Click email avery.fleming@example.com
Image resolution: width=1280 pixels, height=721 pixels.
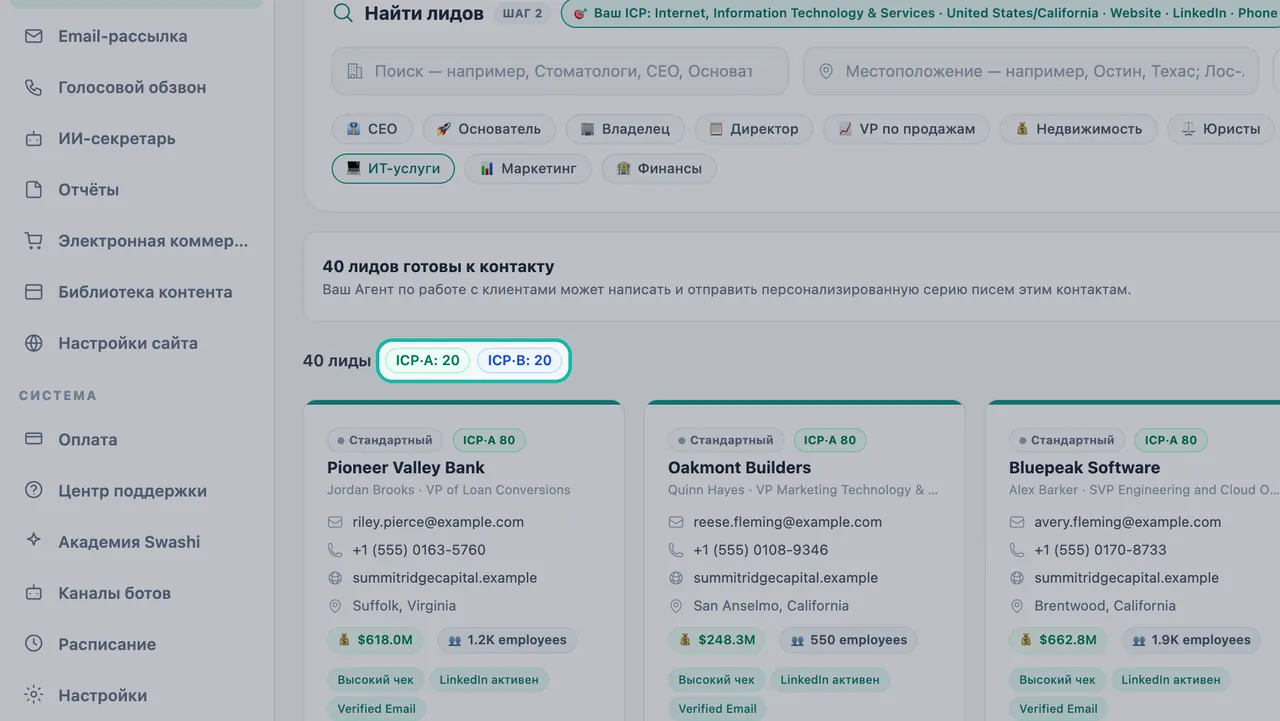coord(1127,522)
